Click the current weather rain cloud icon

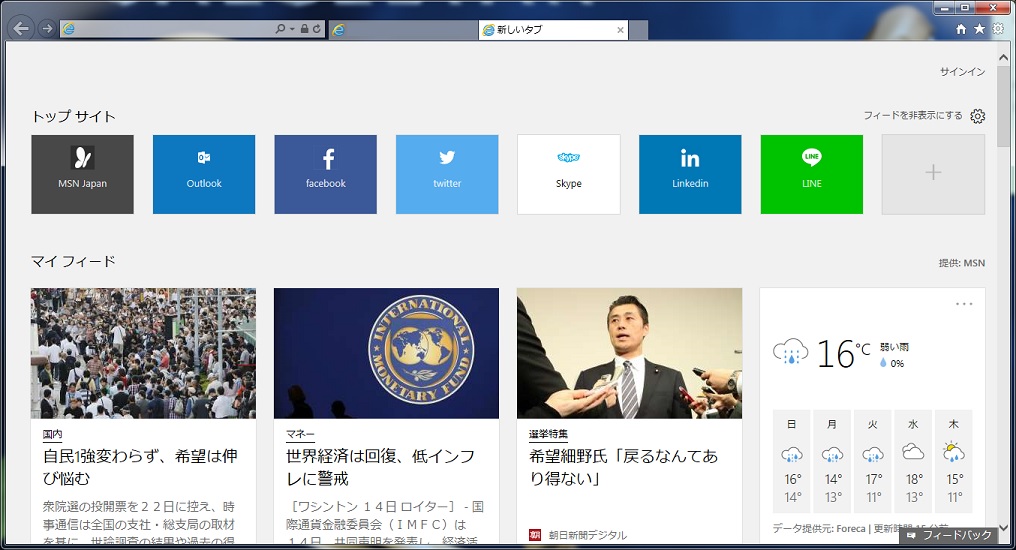tap(791, 352)
